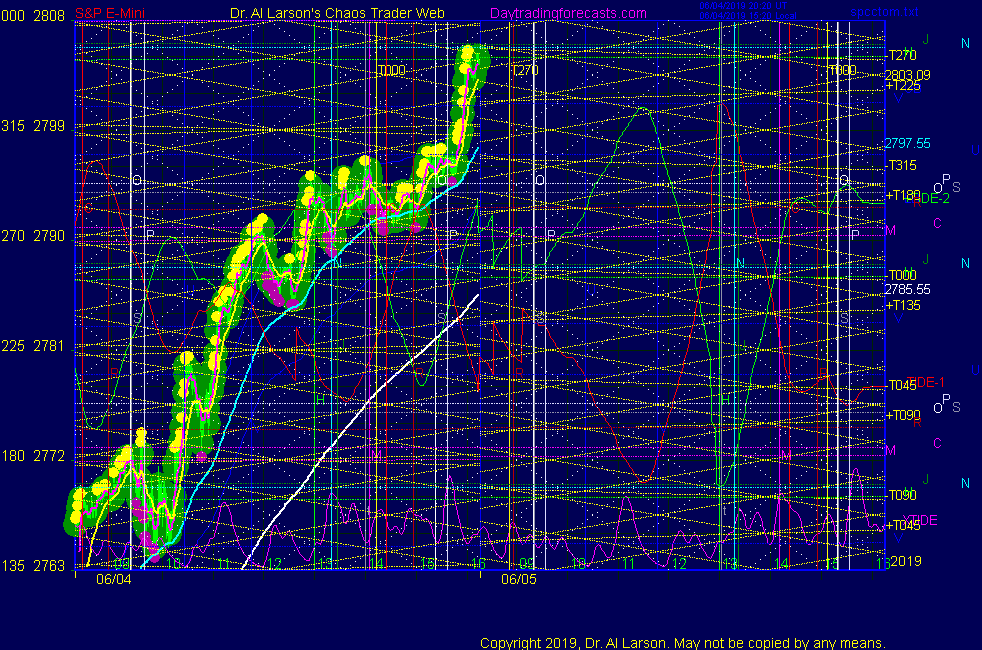Click the T315 level label on right

click(903, 164)
